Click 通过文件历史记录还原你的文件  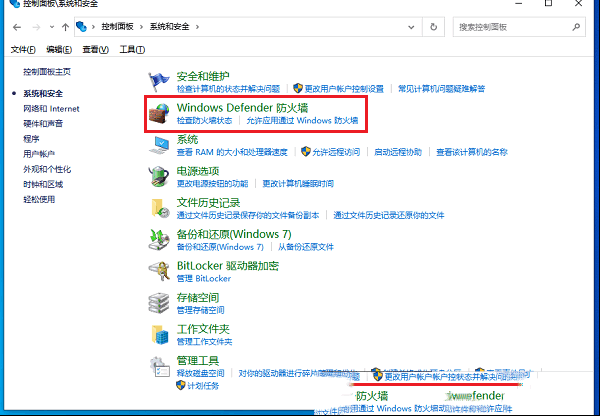tap(389, 215)
